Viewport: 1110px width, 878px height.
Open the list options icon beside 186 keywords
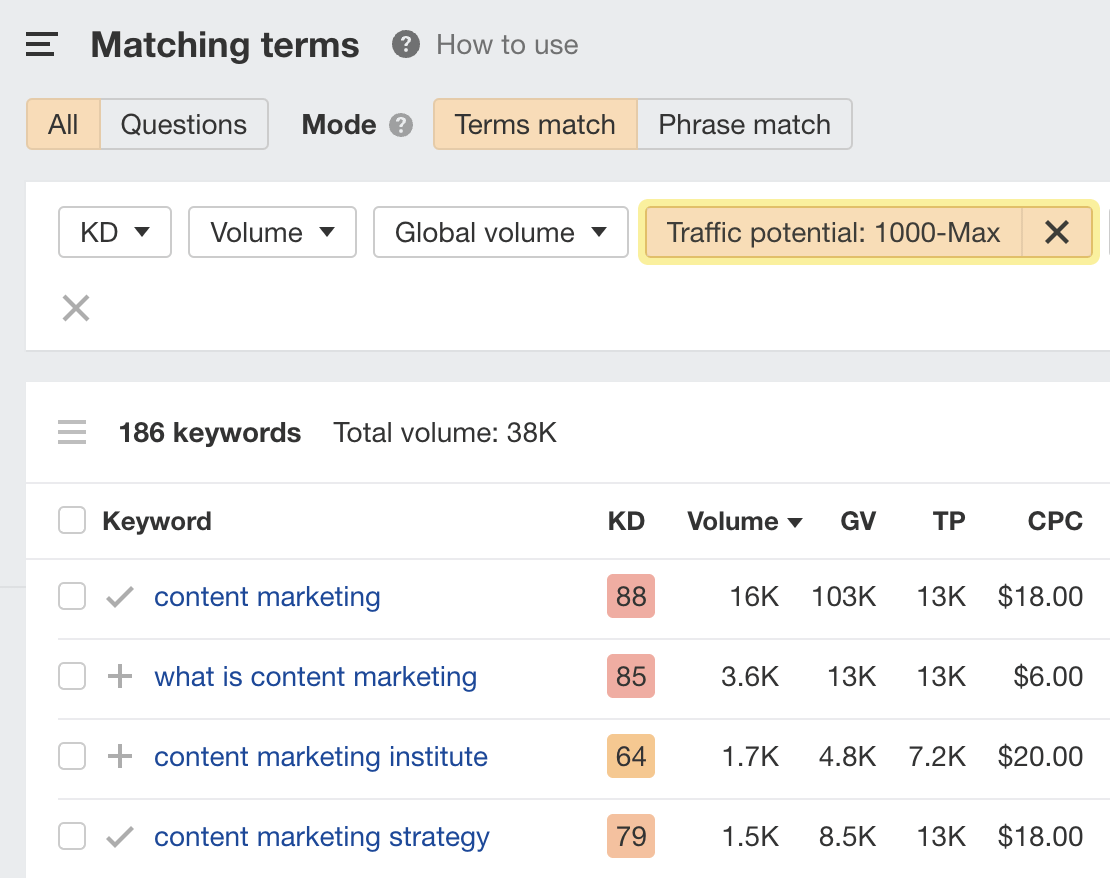[x=72, y=433]
